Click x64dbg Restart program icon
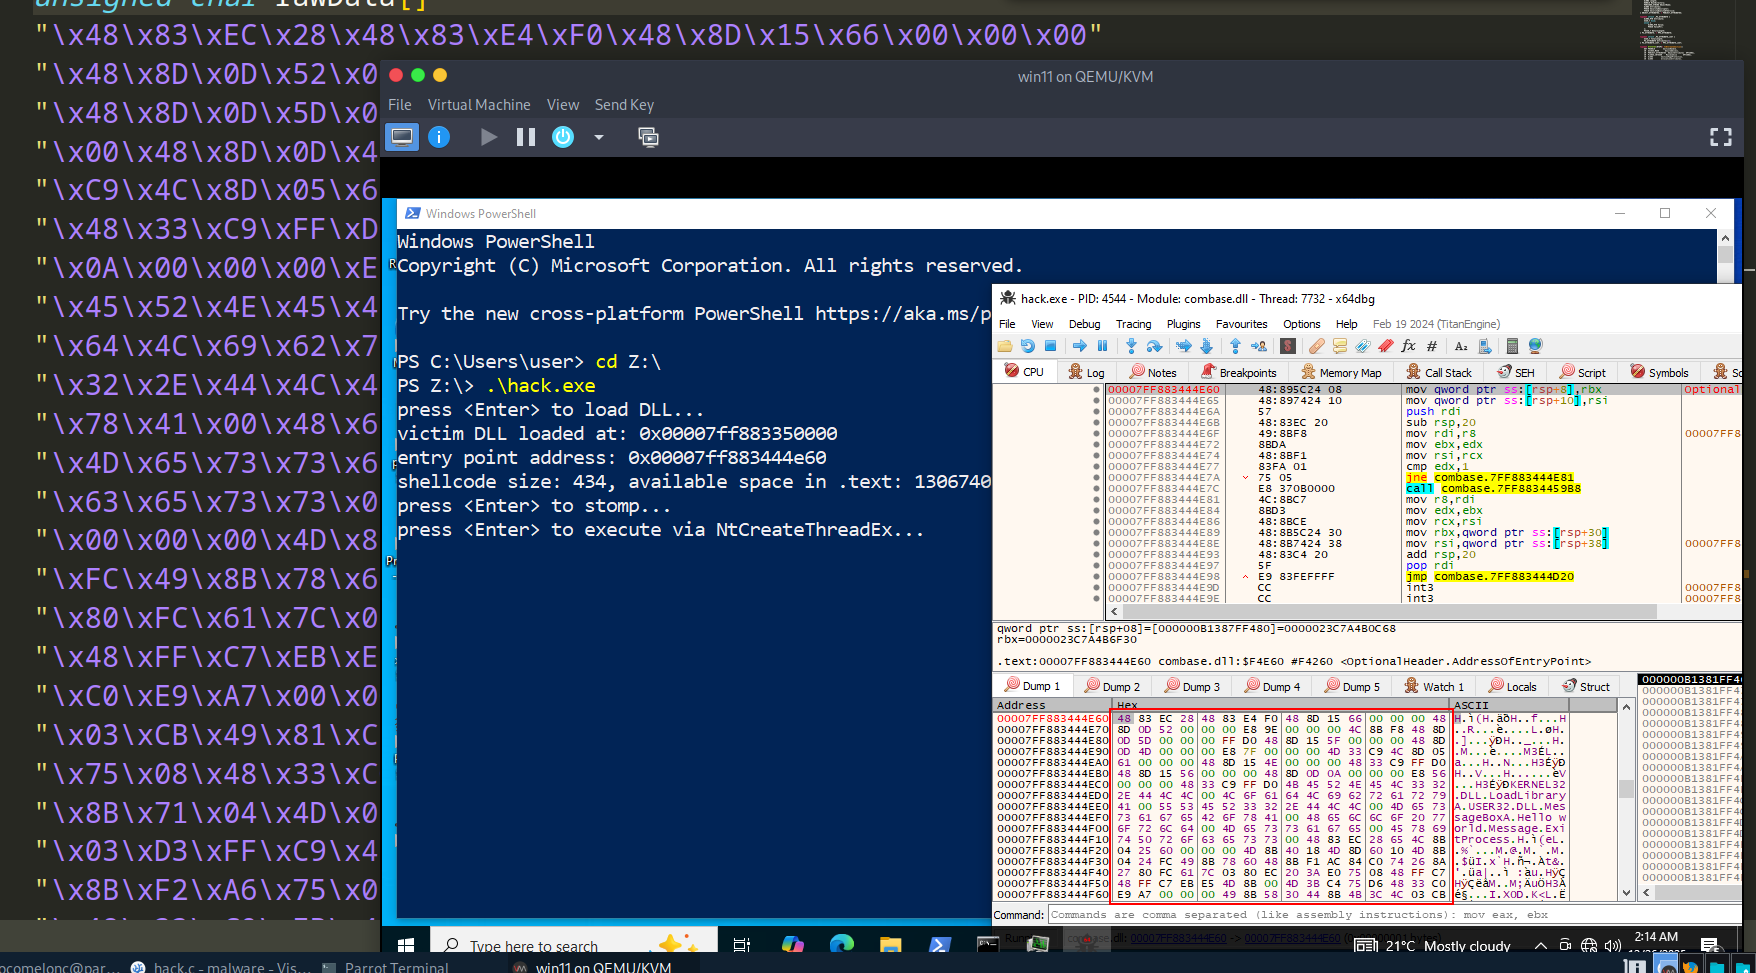 (x=1027, y=346)
